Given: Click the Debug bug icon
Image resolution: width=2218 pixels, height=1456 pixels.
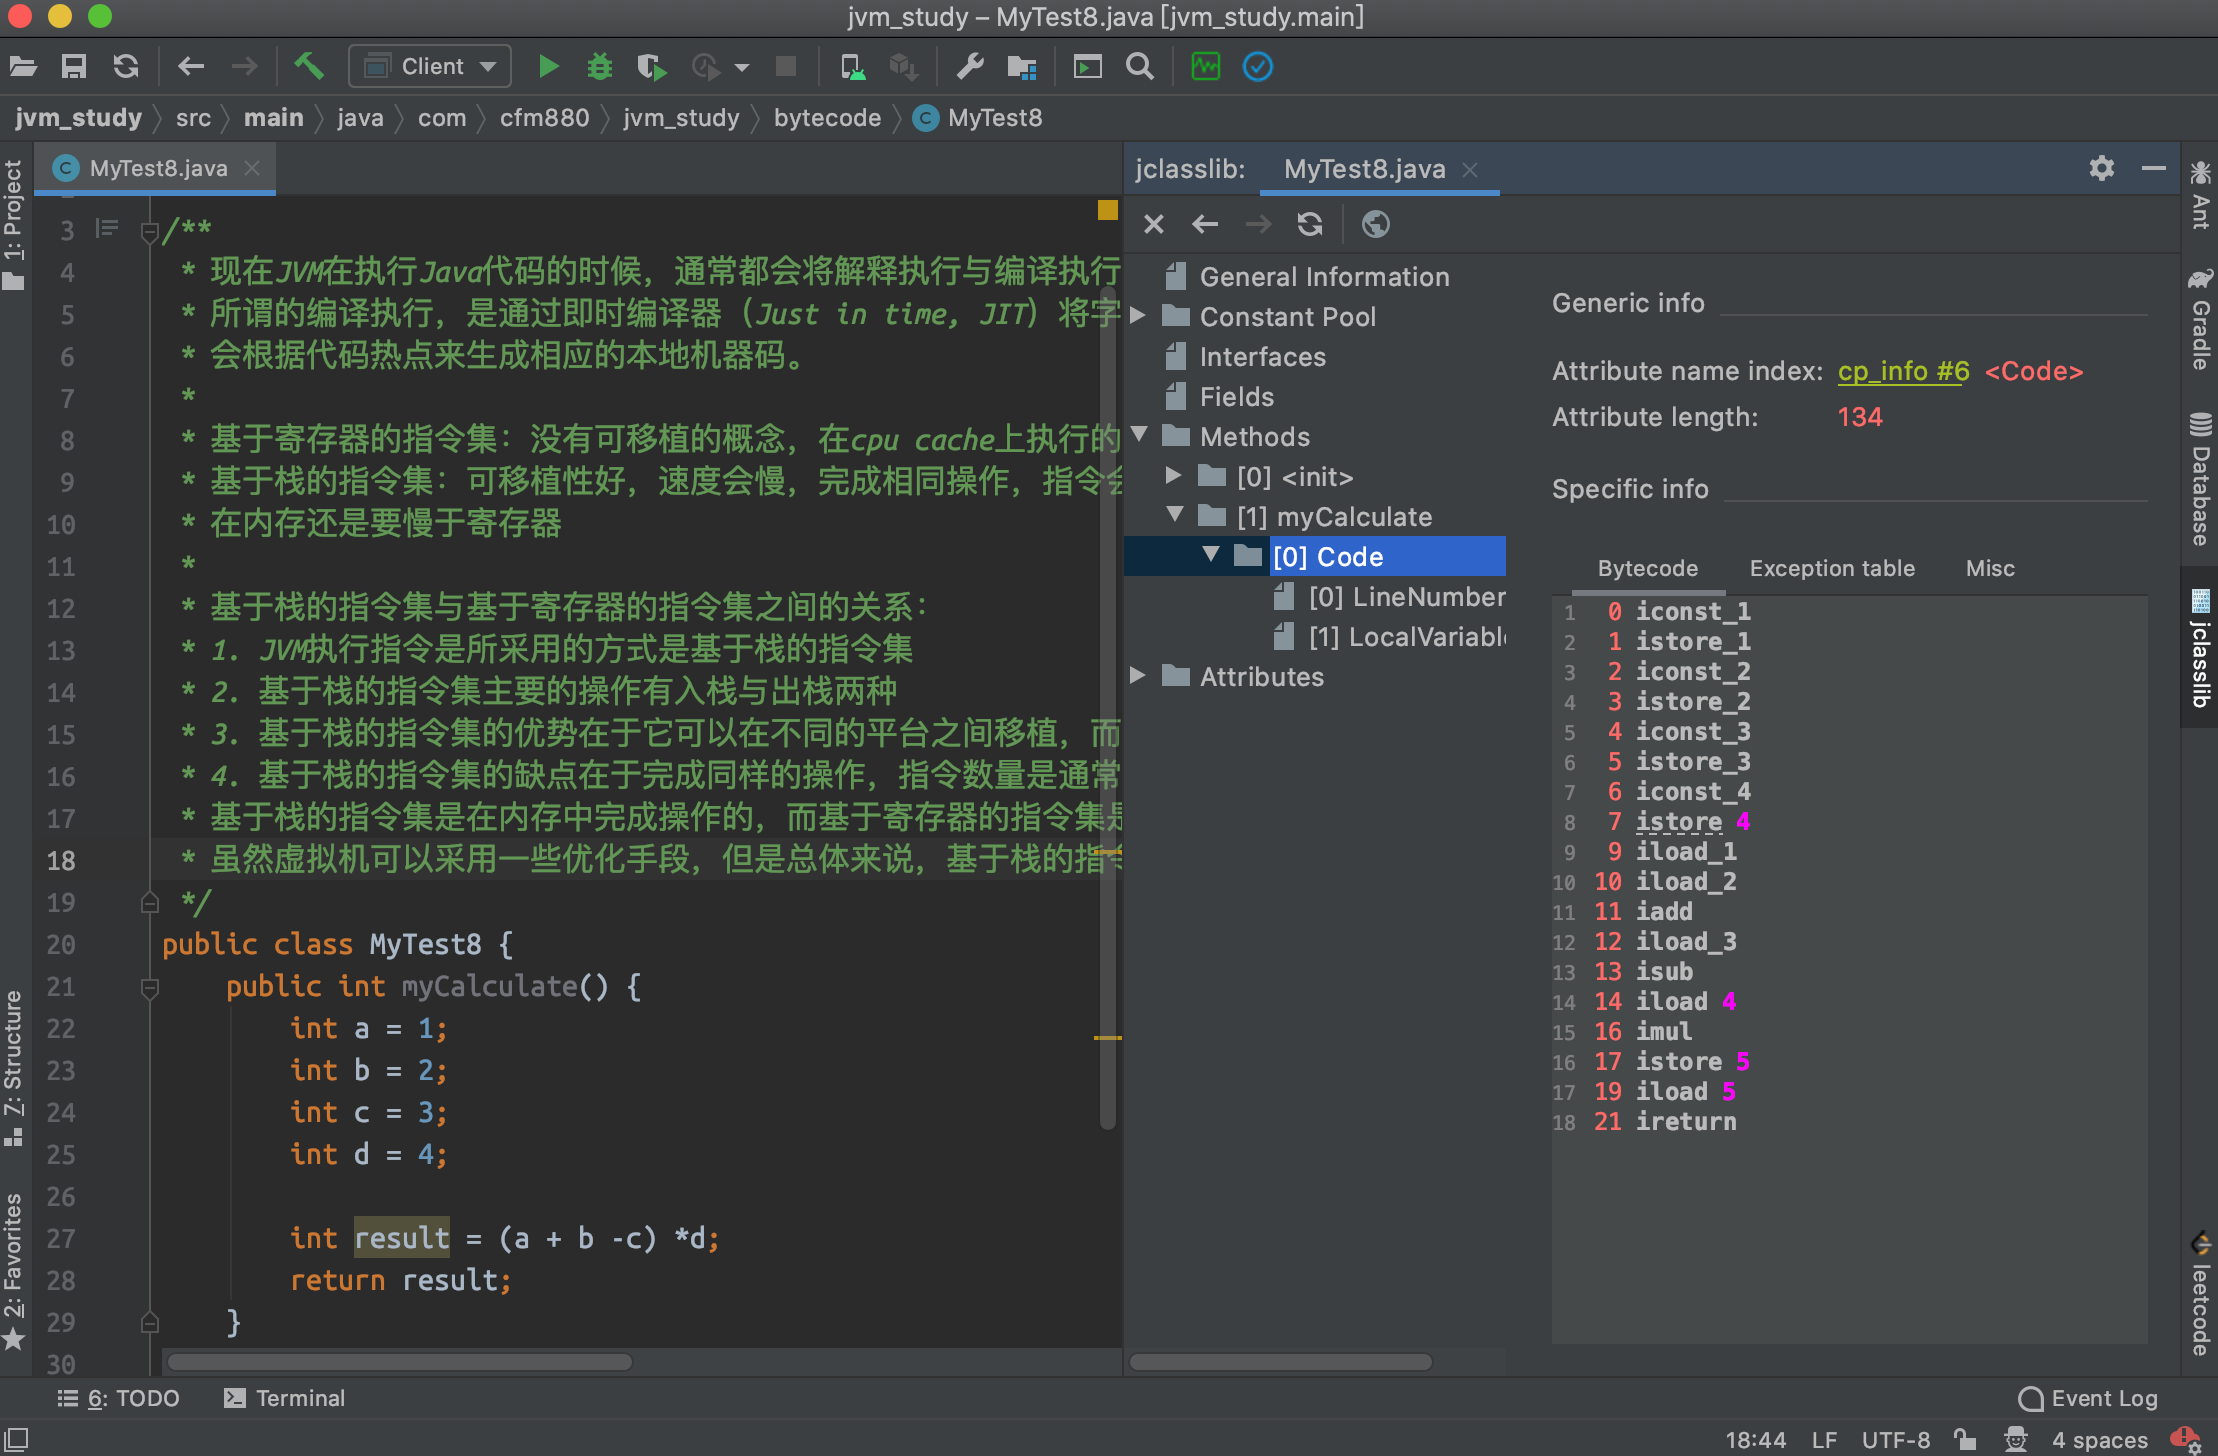Looking at the screenshot, I should pyautogui.click(x=599, y=67).
